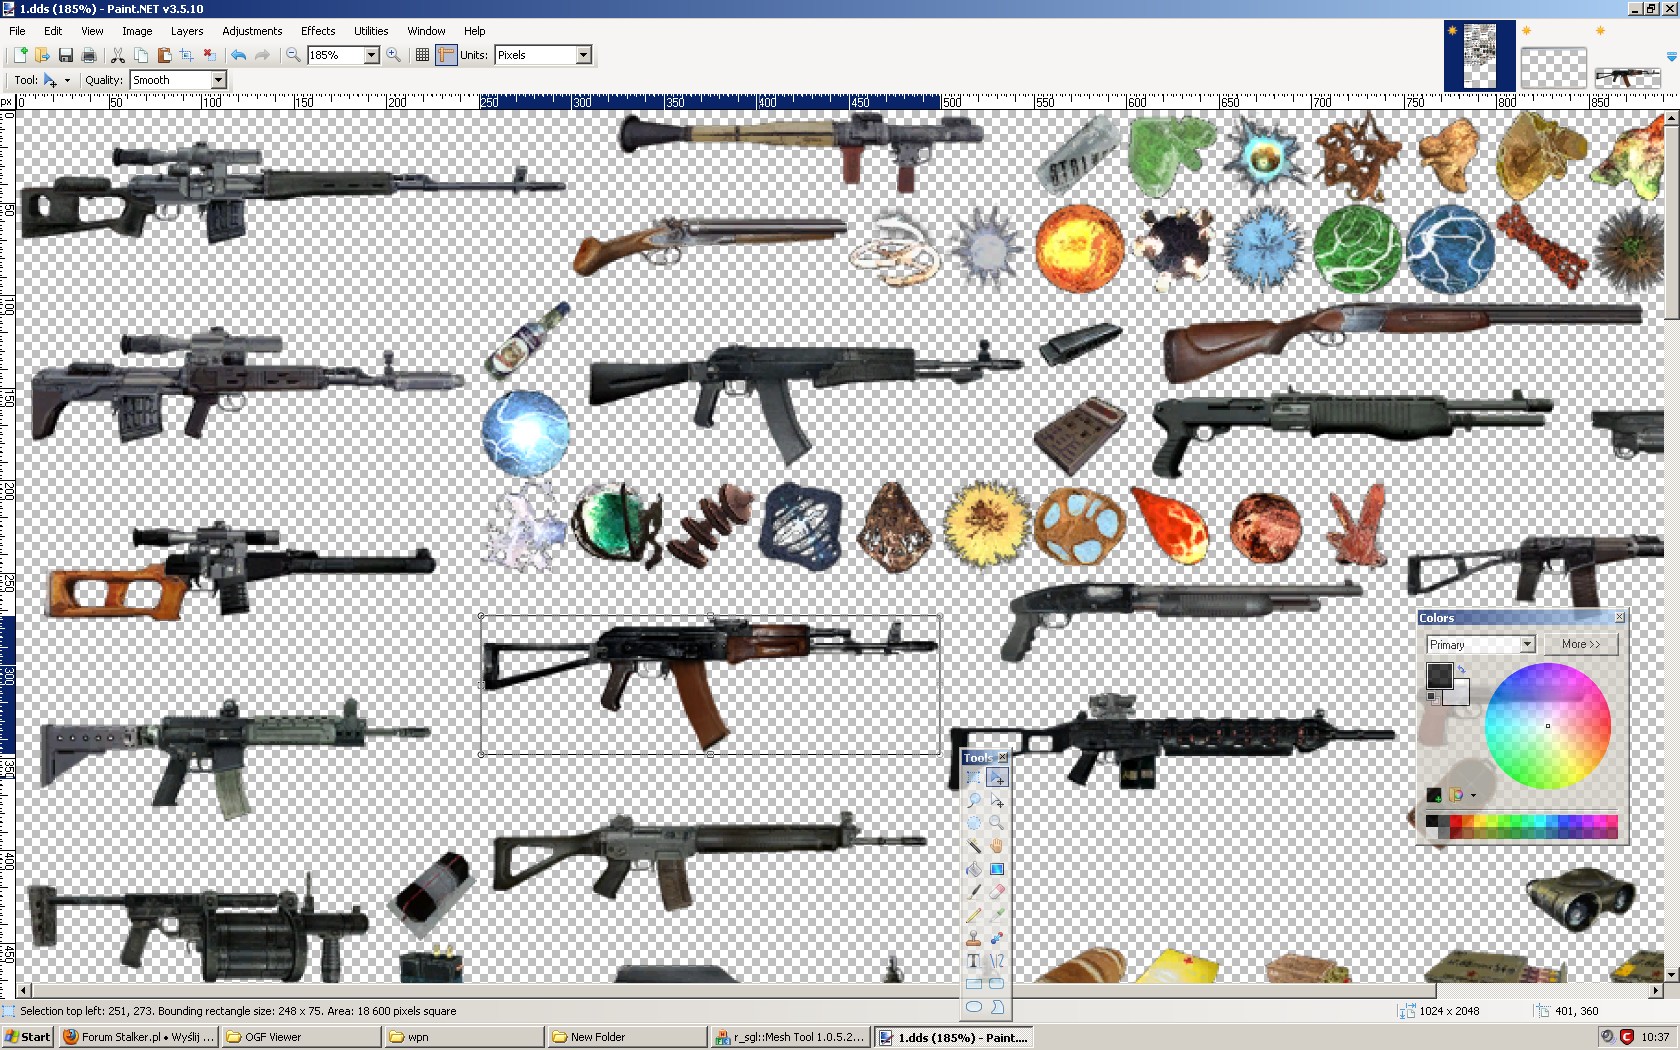Click the Paste clipboard icon
Viewport: 1680px width, 1050px height.
tap(163, 55)
